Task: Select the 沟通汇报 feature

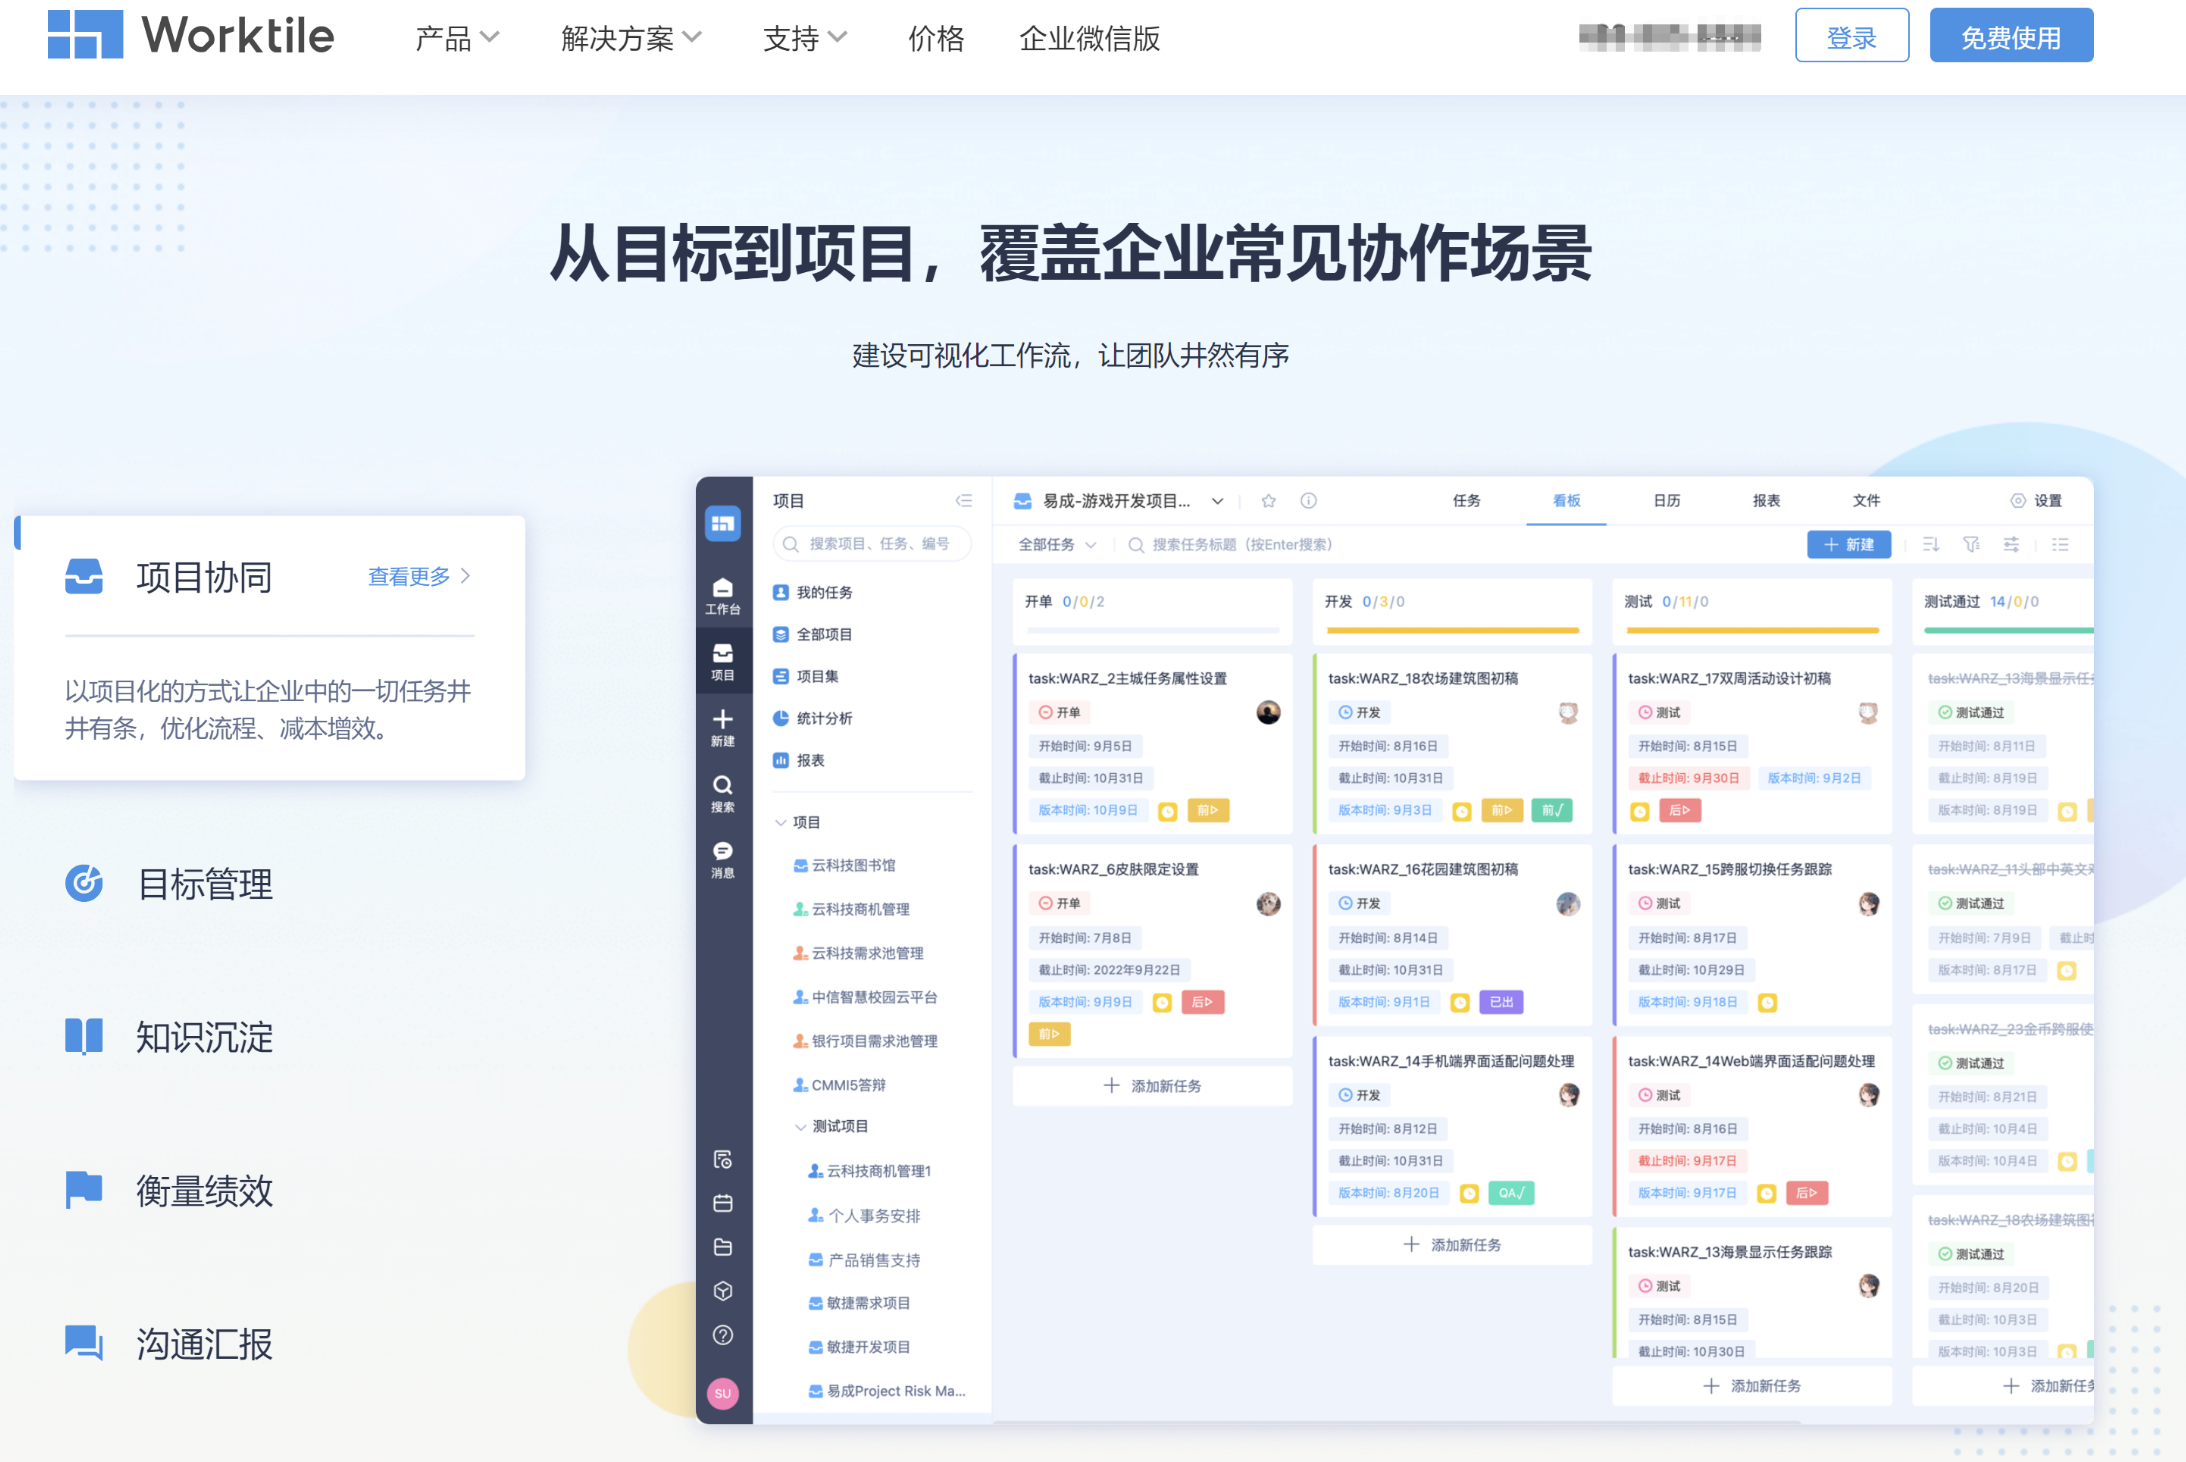Action: (x=170, y=1343)
